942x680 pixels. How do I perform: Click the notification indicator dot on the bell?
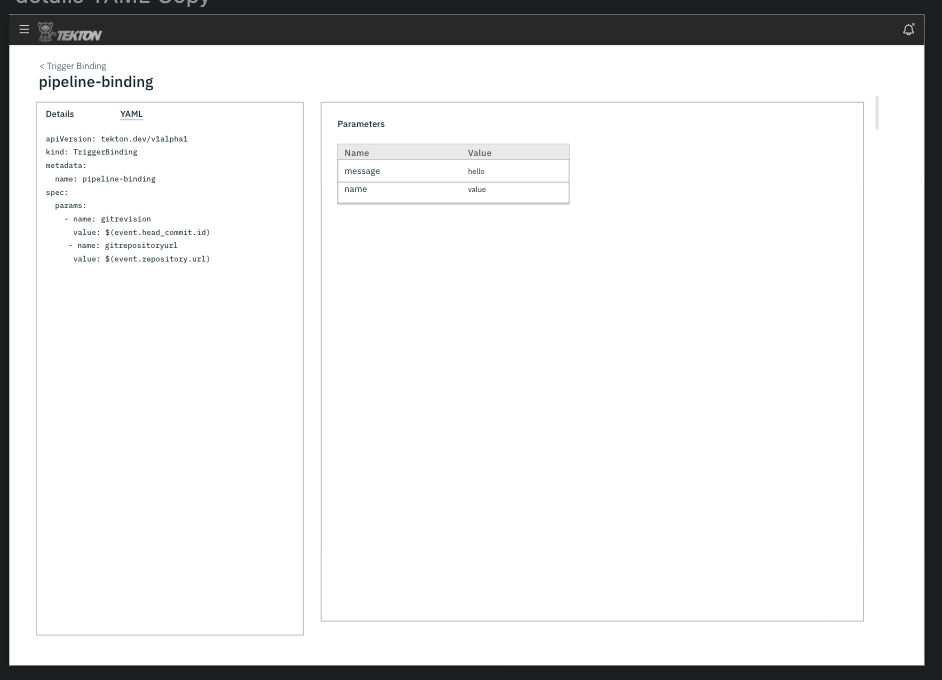click(x=912, y=24)
